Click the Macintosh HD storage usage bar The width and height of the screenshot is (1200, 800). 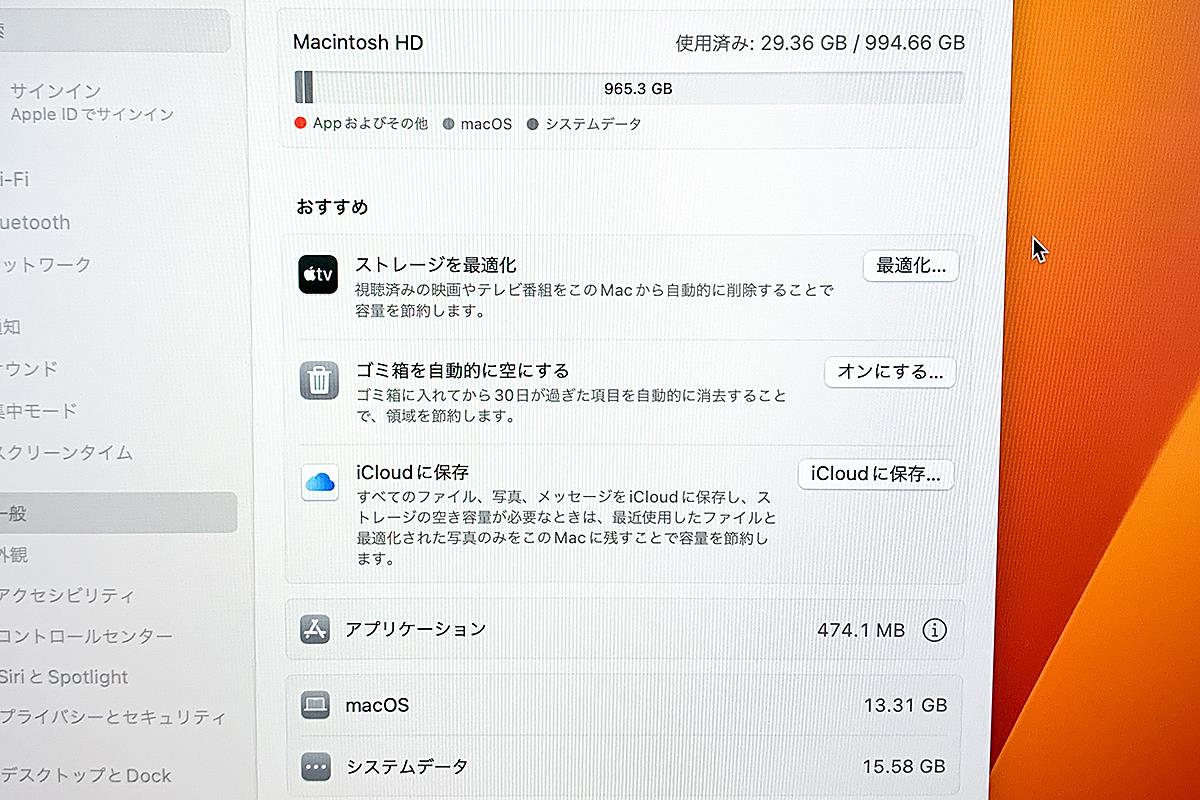(629, 88)
